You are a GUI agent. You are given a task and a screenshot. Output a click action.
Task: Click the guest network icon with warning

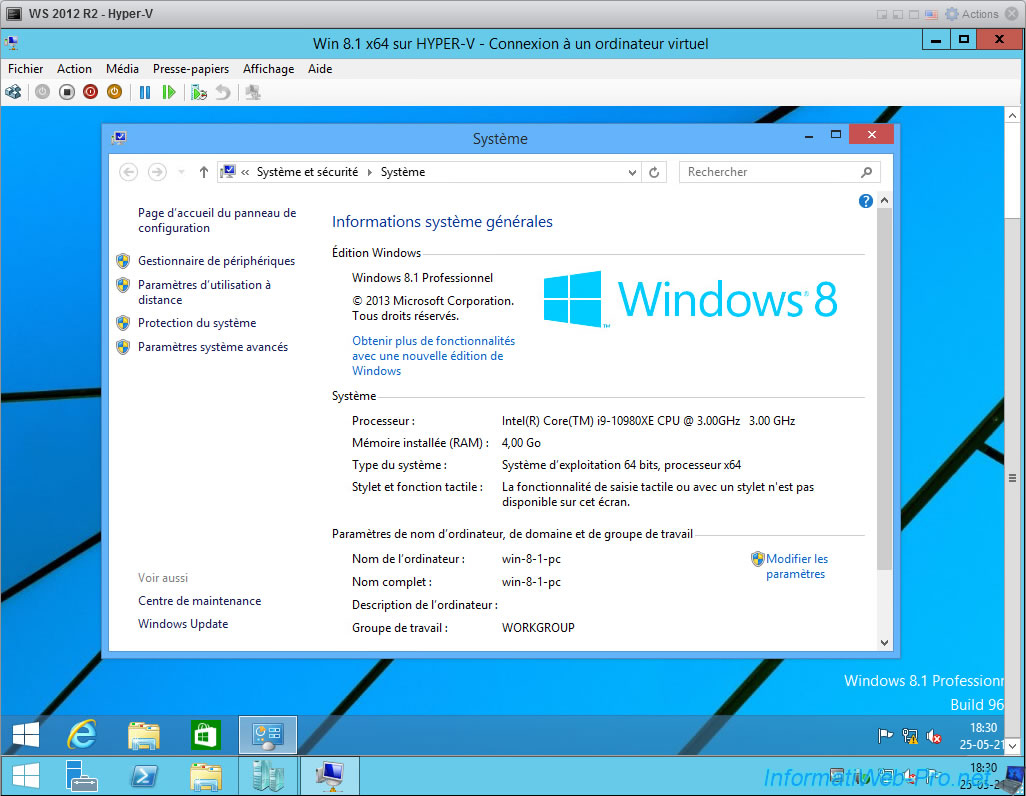pyautogui.click(x=910, y=736)
